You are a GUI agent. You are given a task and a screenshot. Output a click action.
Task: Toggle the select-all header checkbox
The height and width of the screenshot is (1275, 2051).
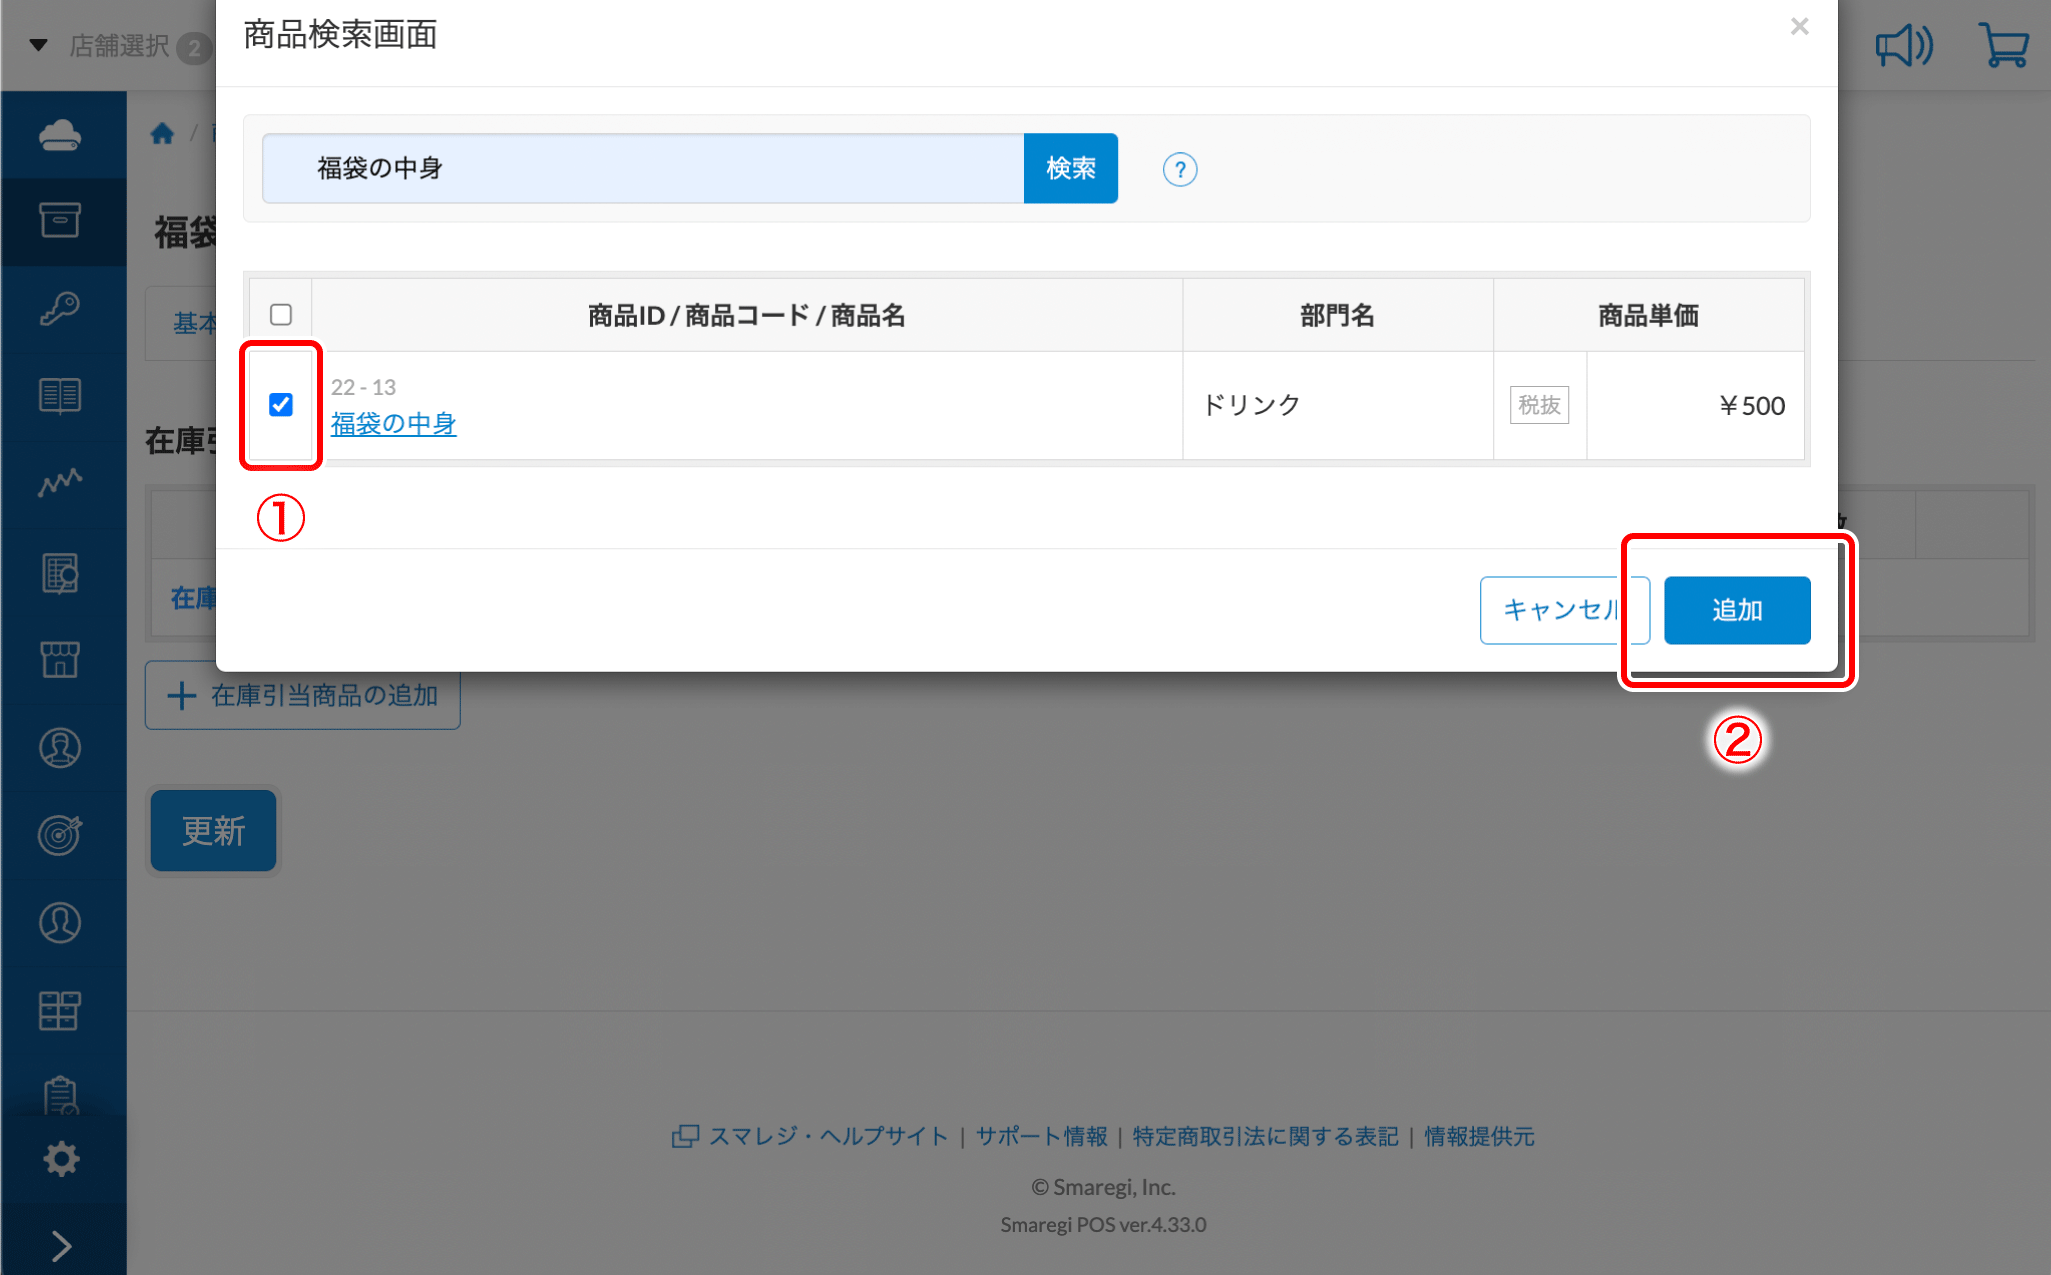(x=281, y=315)
